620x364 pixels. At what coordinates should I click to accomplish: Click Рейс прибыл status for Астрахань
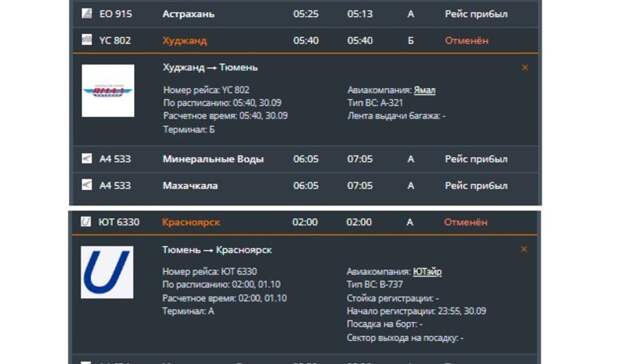(x=476, y=14)
